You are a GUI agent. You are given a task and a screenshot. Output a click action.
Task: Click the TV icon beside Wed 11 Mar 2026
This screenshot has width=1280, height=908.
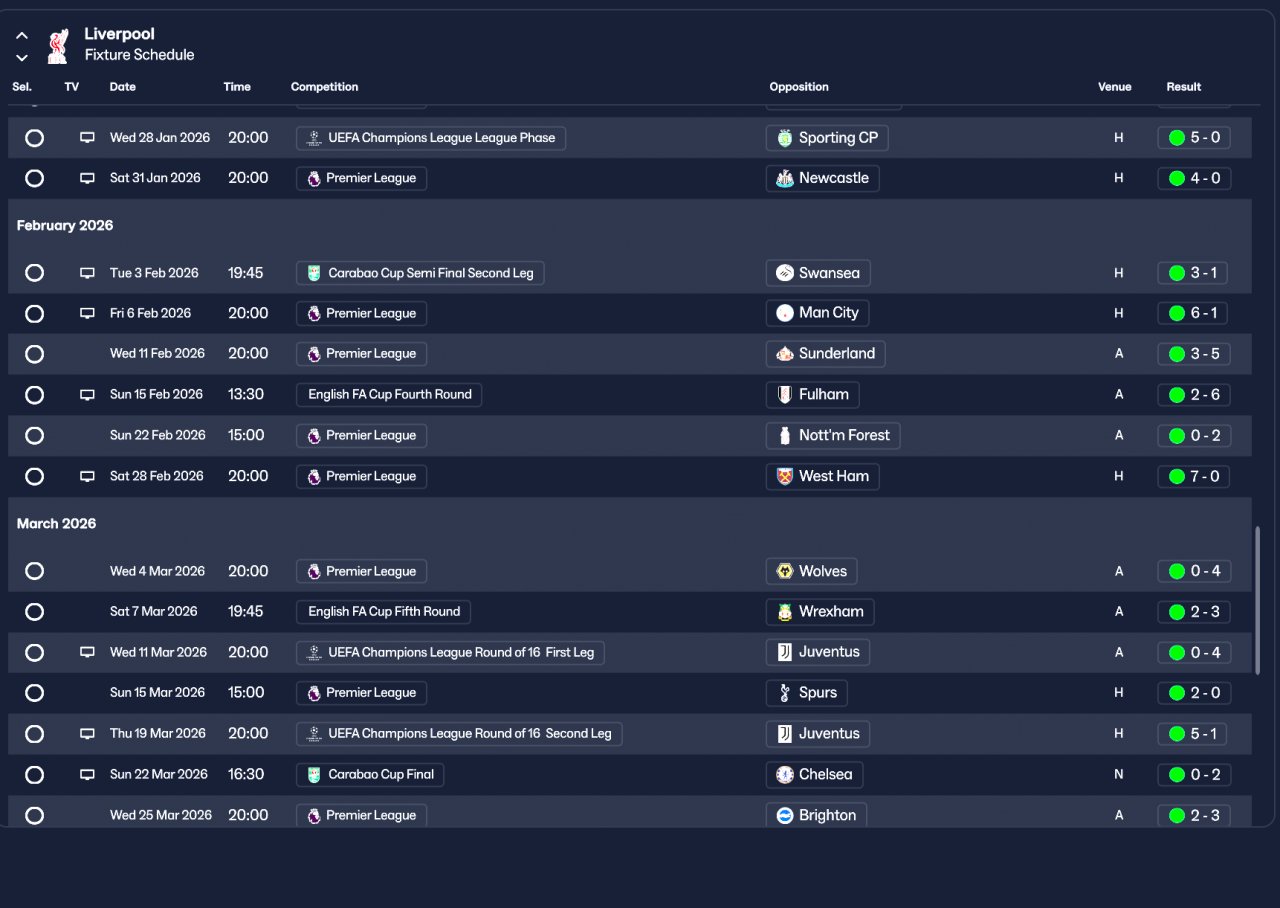[87, 652]
